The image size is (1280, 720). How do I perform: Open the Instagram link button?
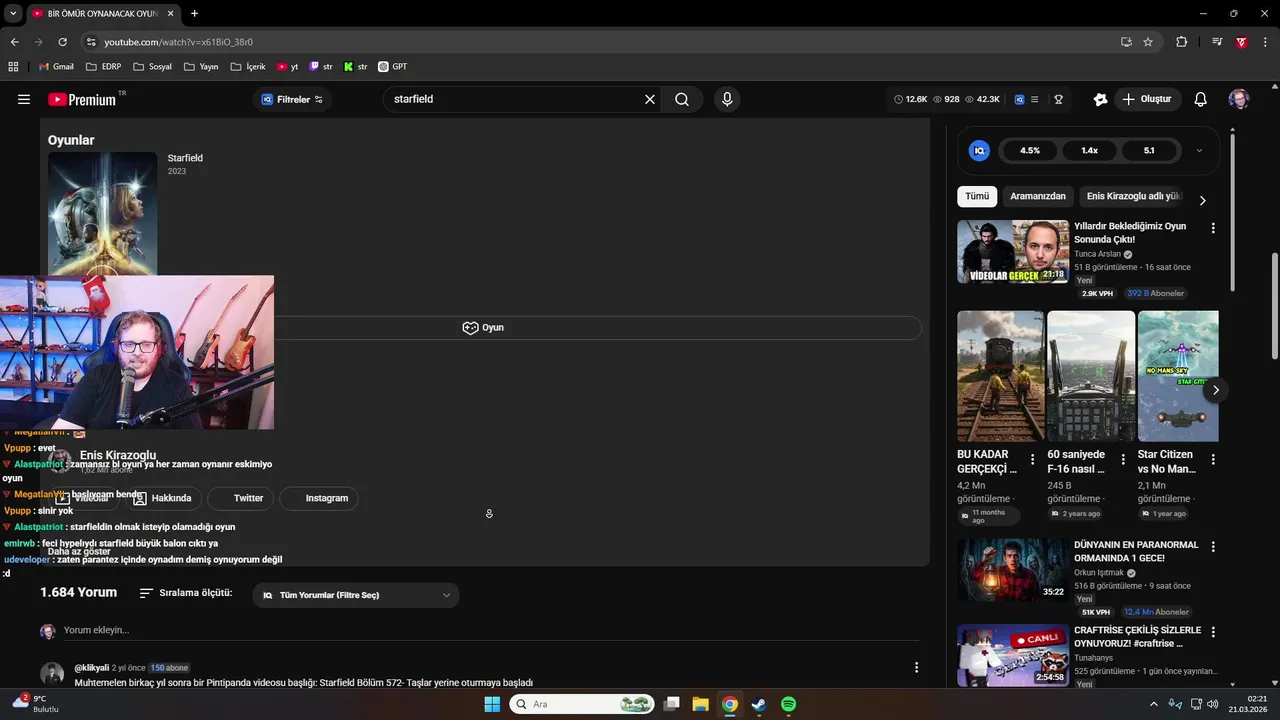point(319,498)
